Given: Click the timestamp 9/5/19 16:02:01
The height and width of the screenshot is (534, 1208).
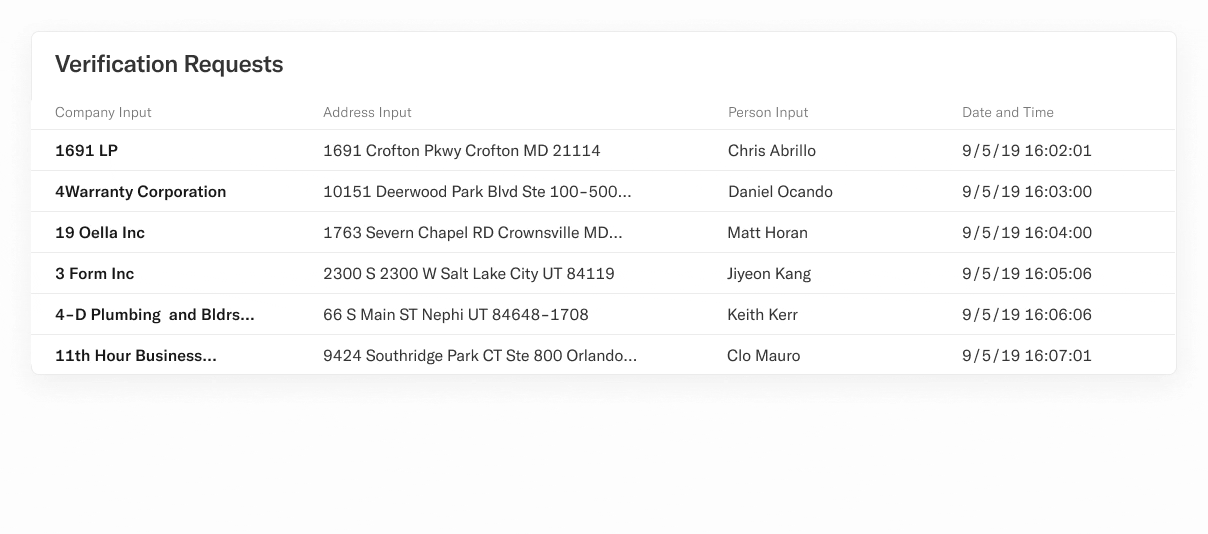Looking at the screenshot, I should tap(1027, 151).
